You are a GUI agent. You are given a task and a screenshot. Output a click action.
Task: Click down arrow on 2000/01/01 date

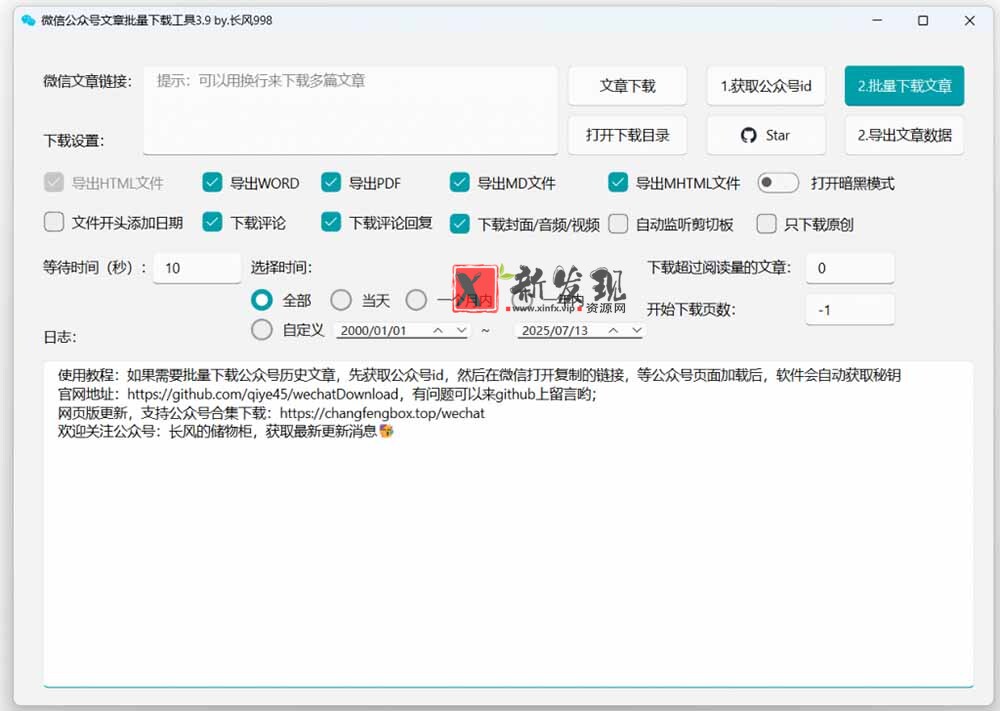pos(461,330)
